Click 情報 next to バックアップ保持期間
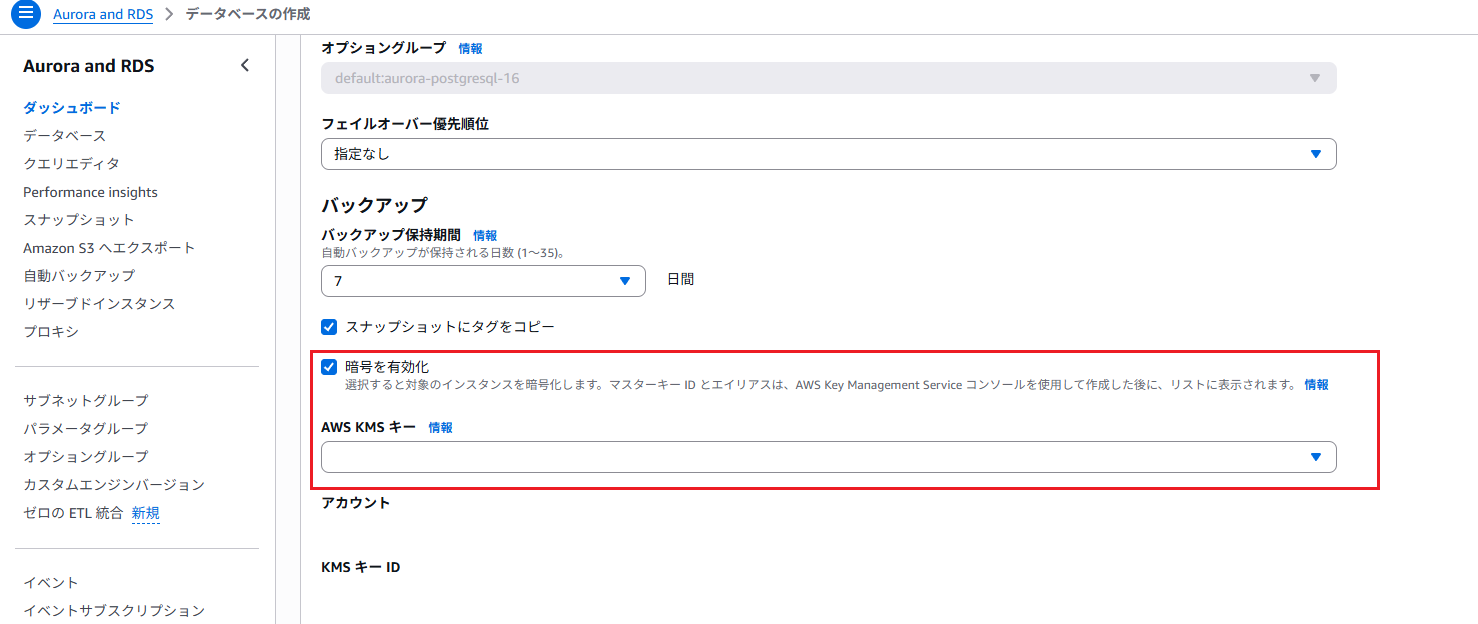1478x624 pixels. (484, 234)
